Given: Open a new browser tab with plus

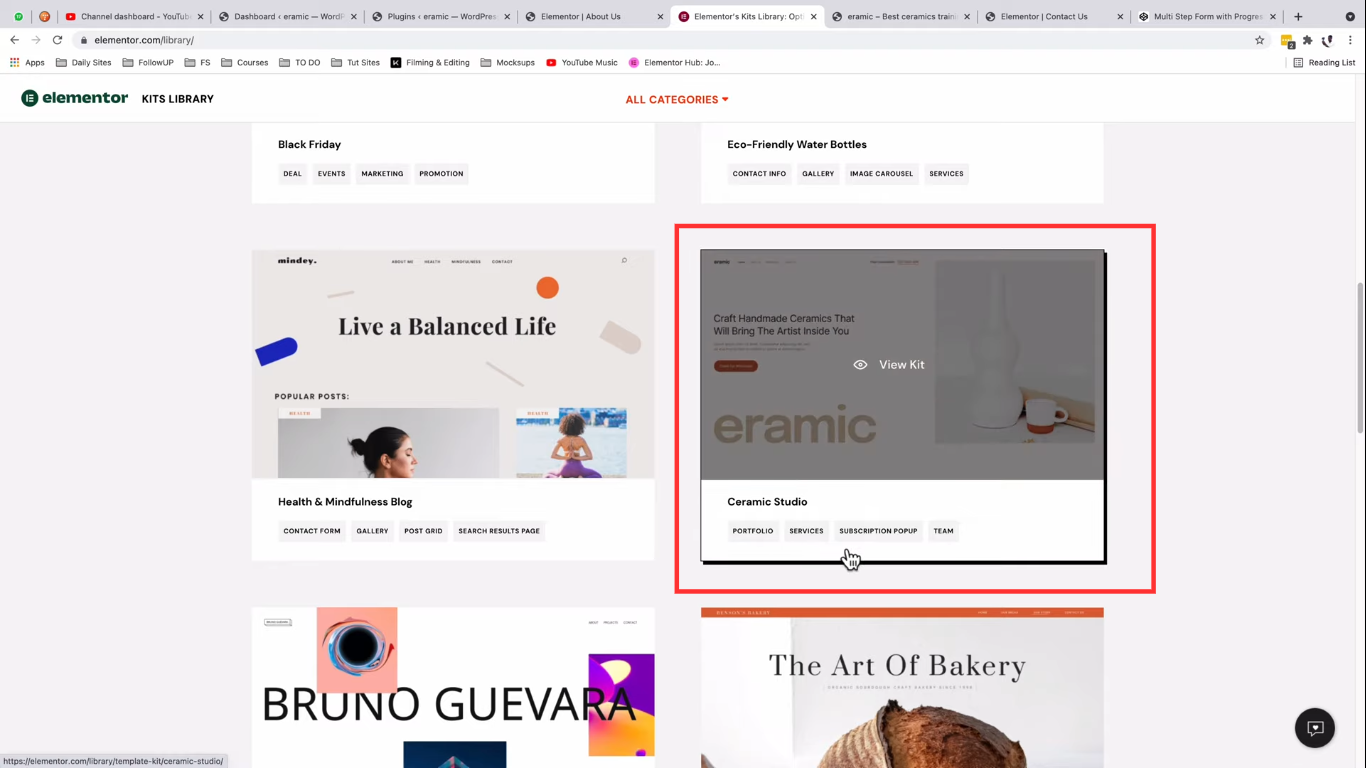Looking at the screenshot, I should click(x=1298, y=16).
